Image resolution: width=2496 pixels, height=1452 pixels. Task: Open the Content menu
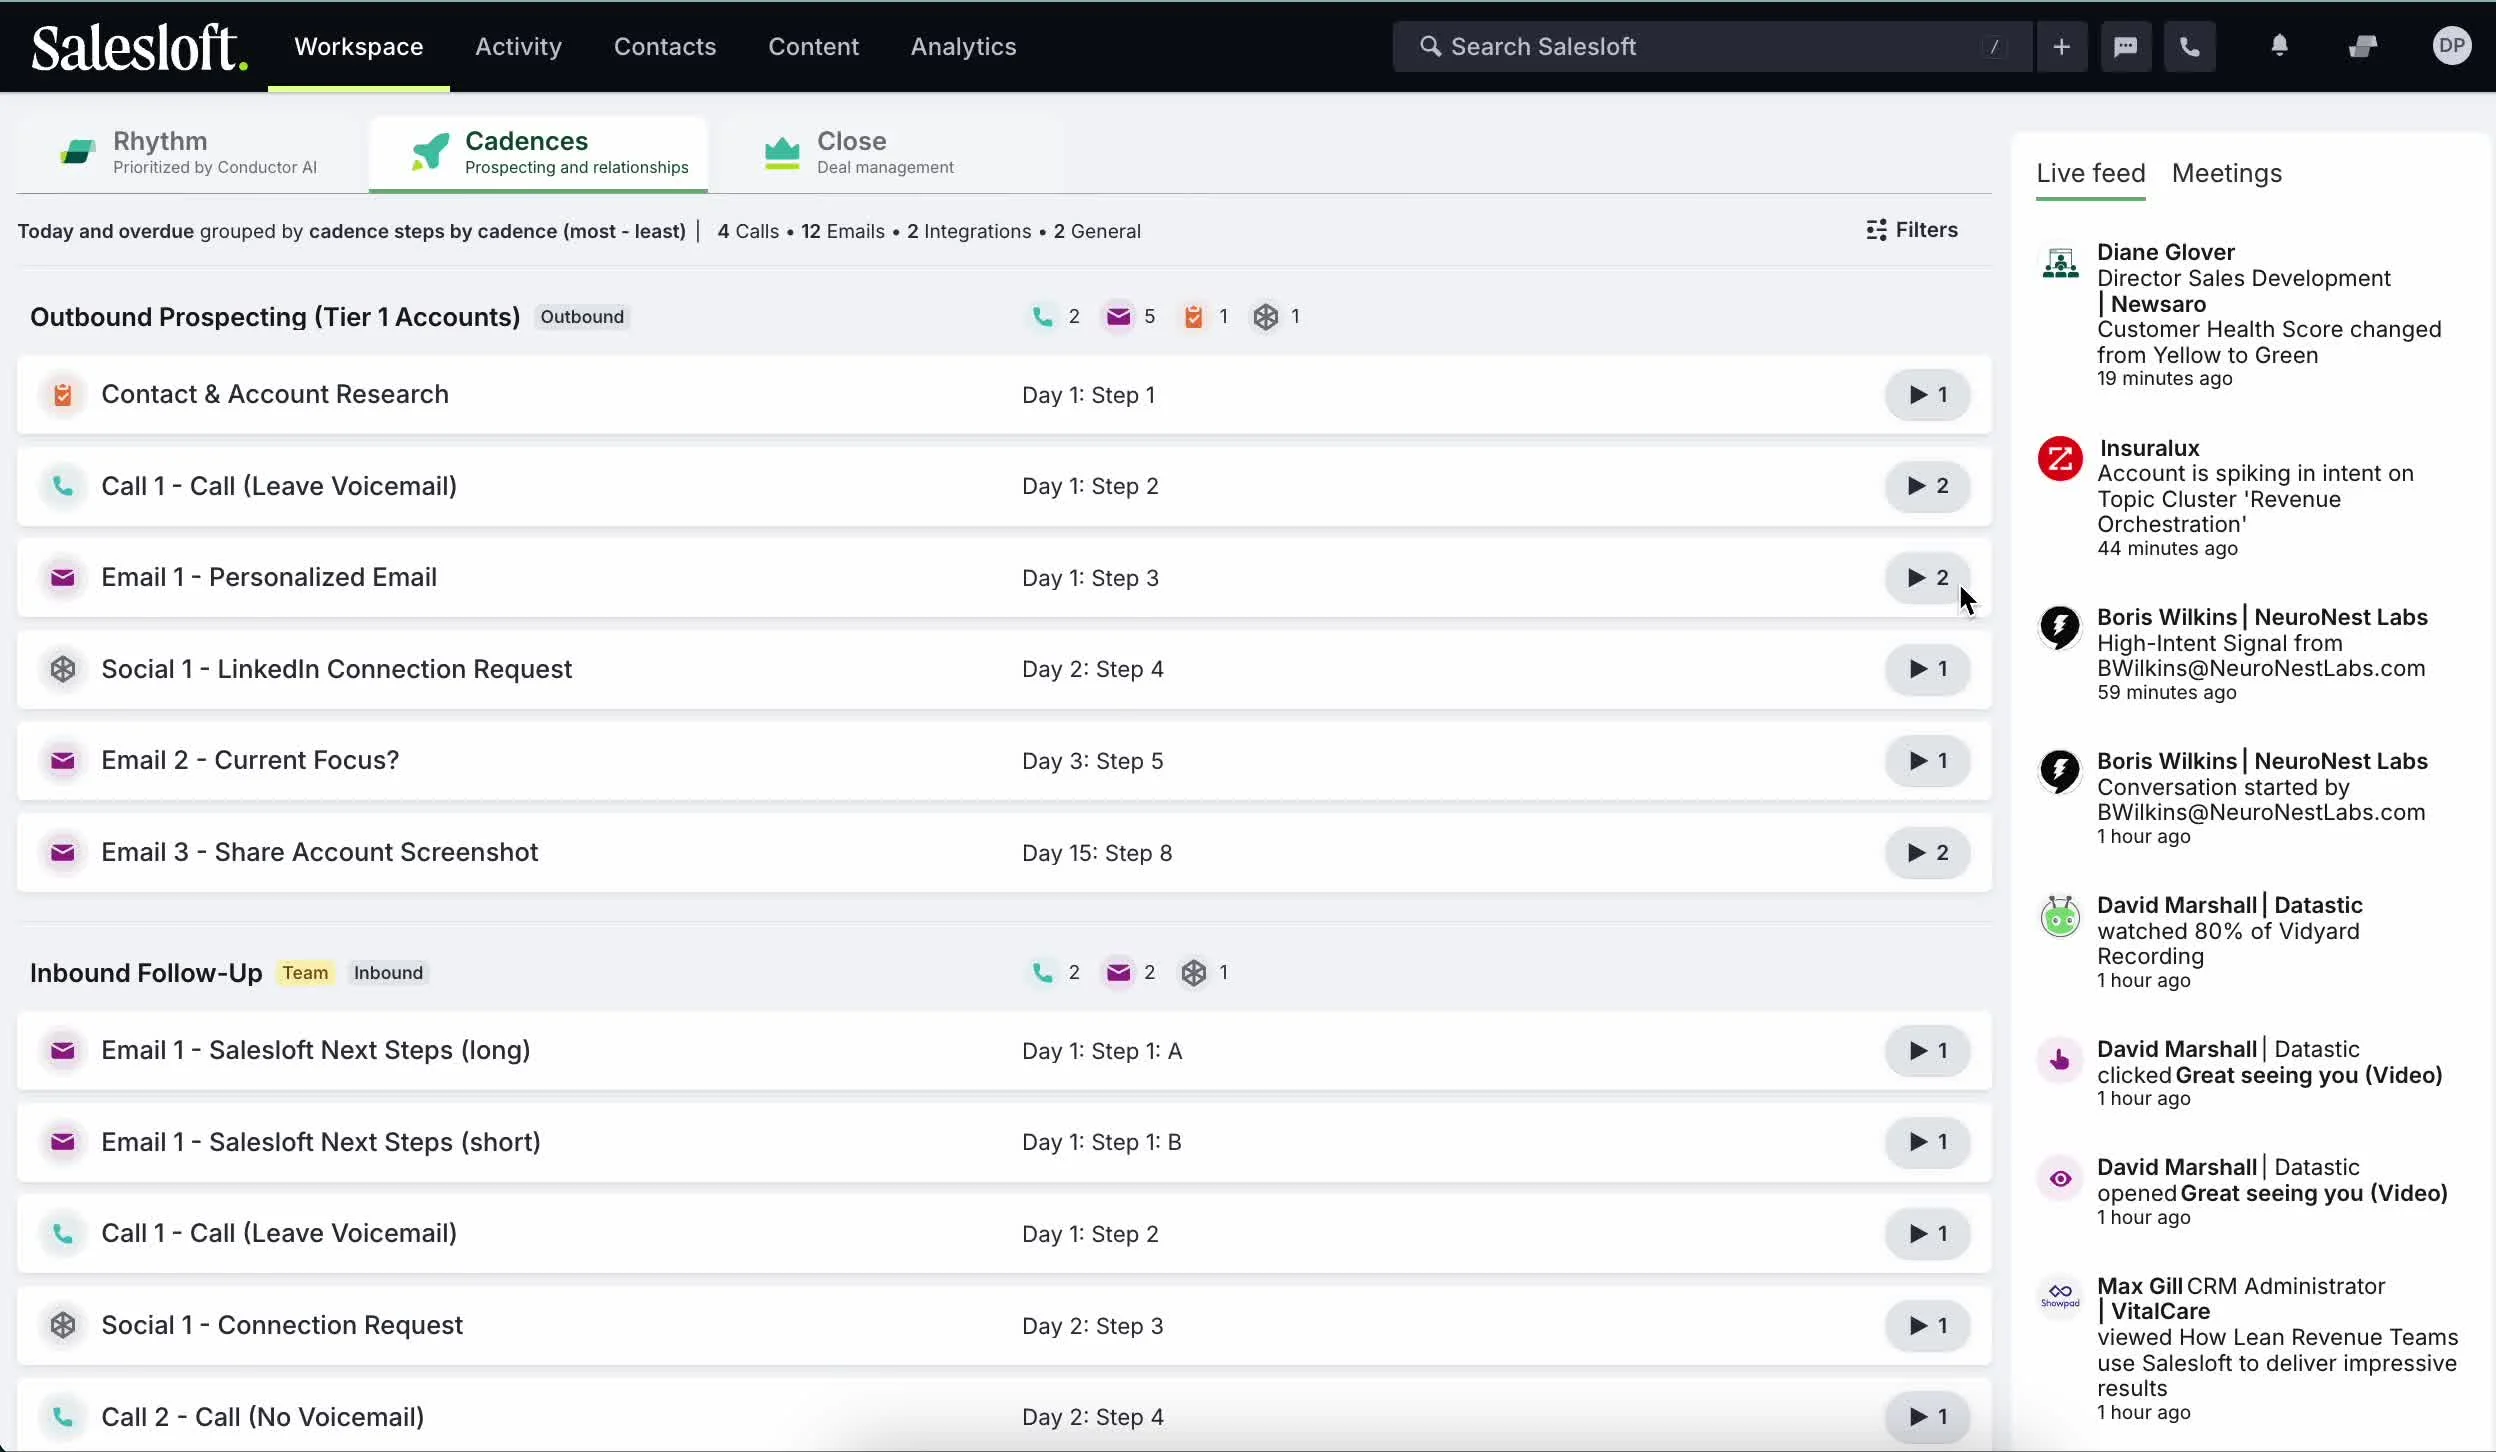coord(813,47)
